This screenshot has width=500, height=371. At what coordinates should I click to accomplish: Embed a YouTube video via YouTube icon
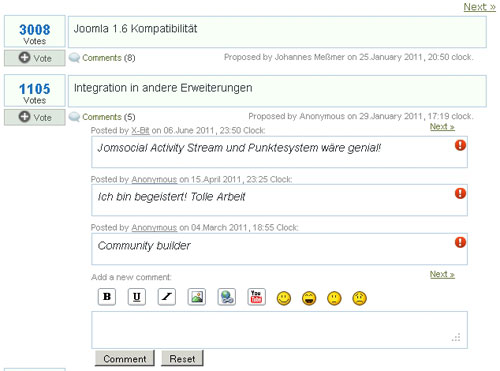(256, 297)
